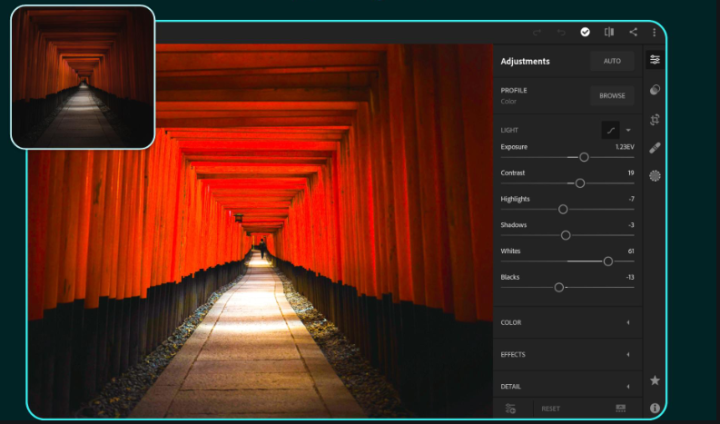720x424 pixels.
Task: Toggle the filmstrip icon at panel bottom
Action: pos(620,408)
